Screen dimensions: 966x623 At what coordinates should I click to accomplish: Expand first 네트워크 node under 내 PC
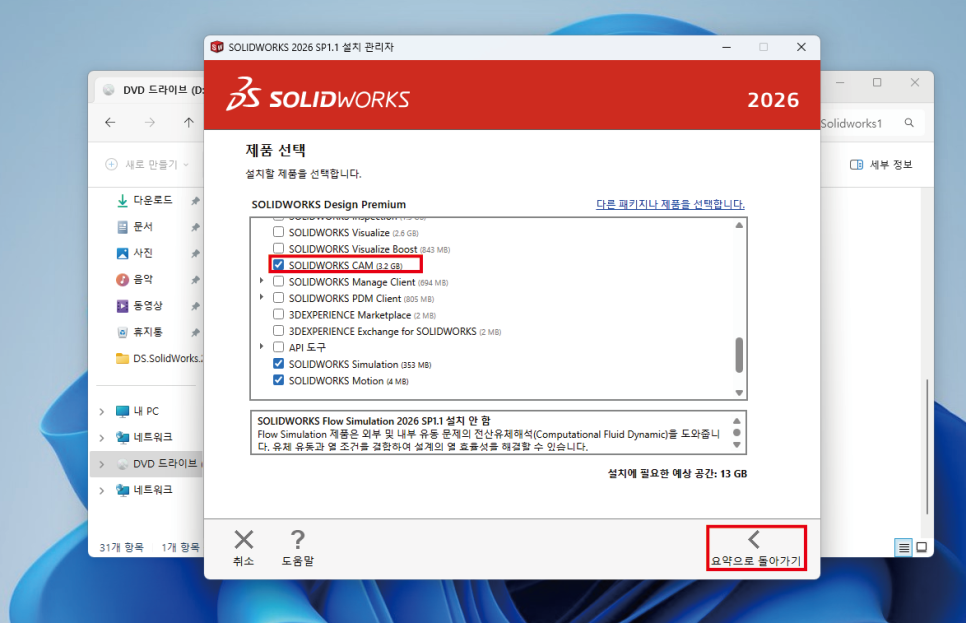click(x=102, y=438)
